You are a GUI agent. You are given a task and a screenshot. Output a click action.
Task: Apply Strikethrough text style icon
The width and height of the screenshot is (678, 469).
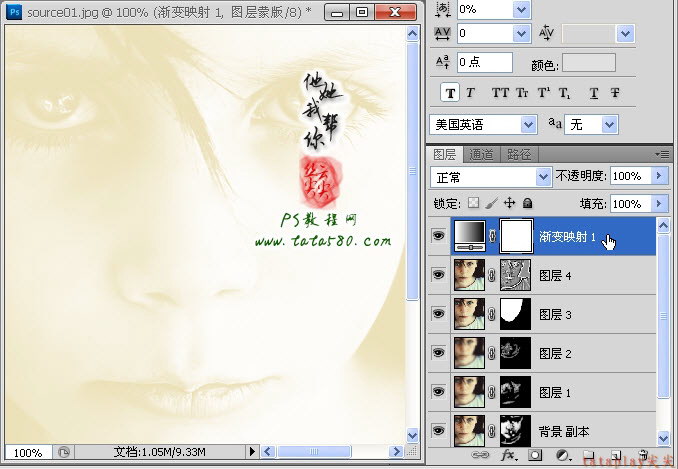click(614, 93)
